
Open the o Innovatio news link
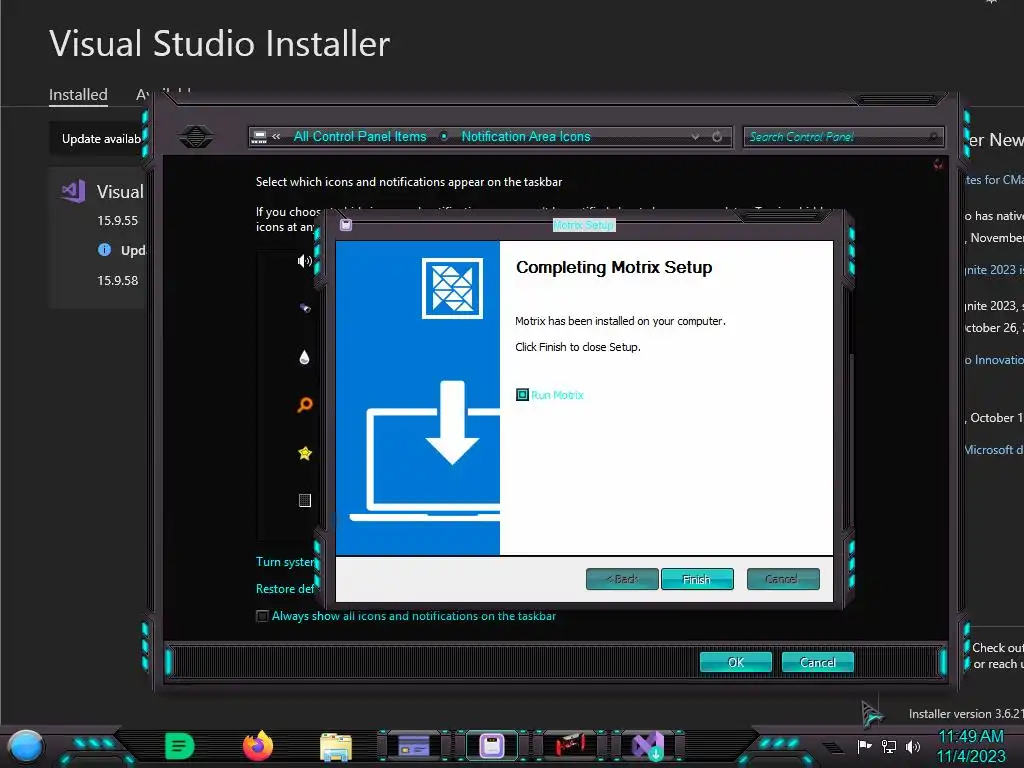pyautogui.click(x=994, y=360)
